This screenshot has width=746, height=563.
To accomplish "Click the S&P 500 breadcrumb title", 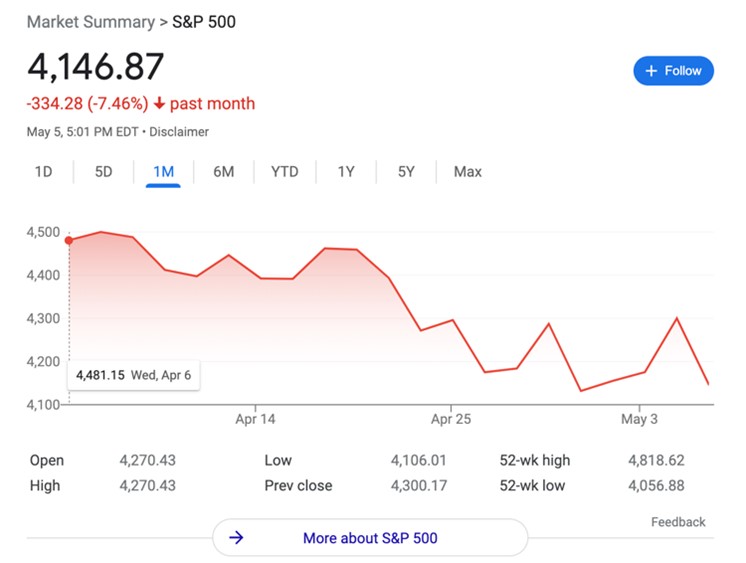I will click(x=204, y=22).
